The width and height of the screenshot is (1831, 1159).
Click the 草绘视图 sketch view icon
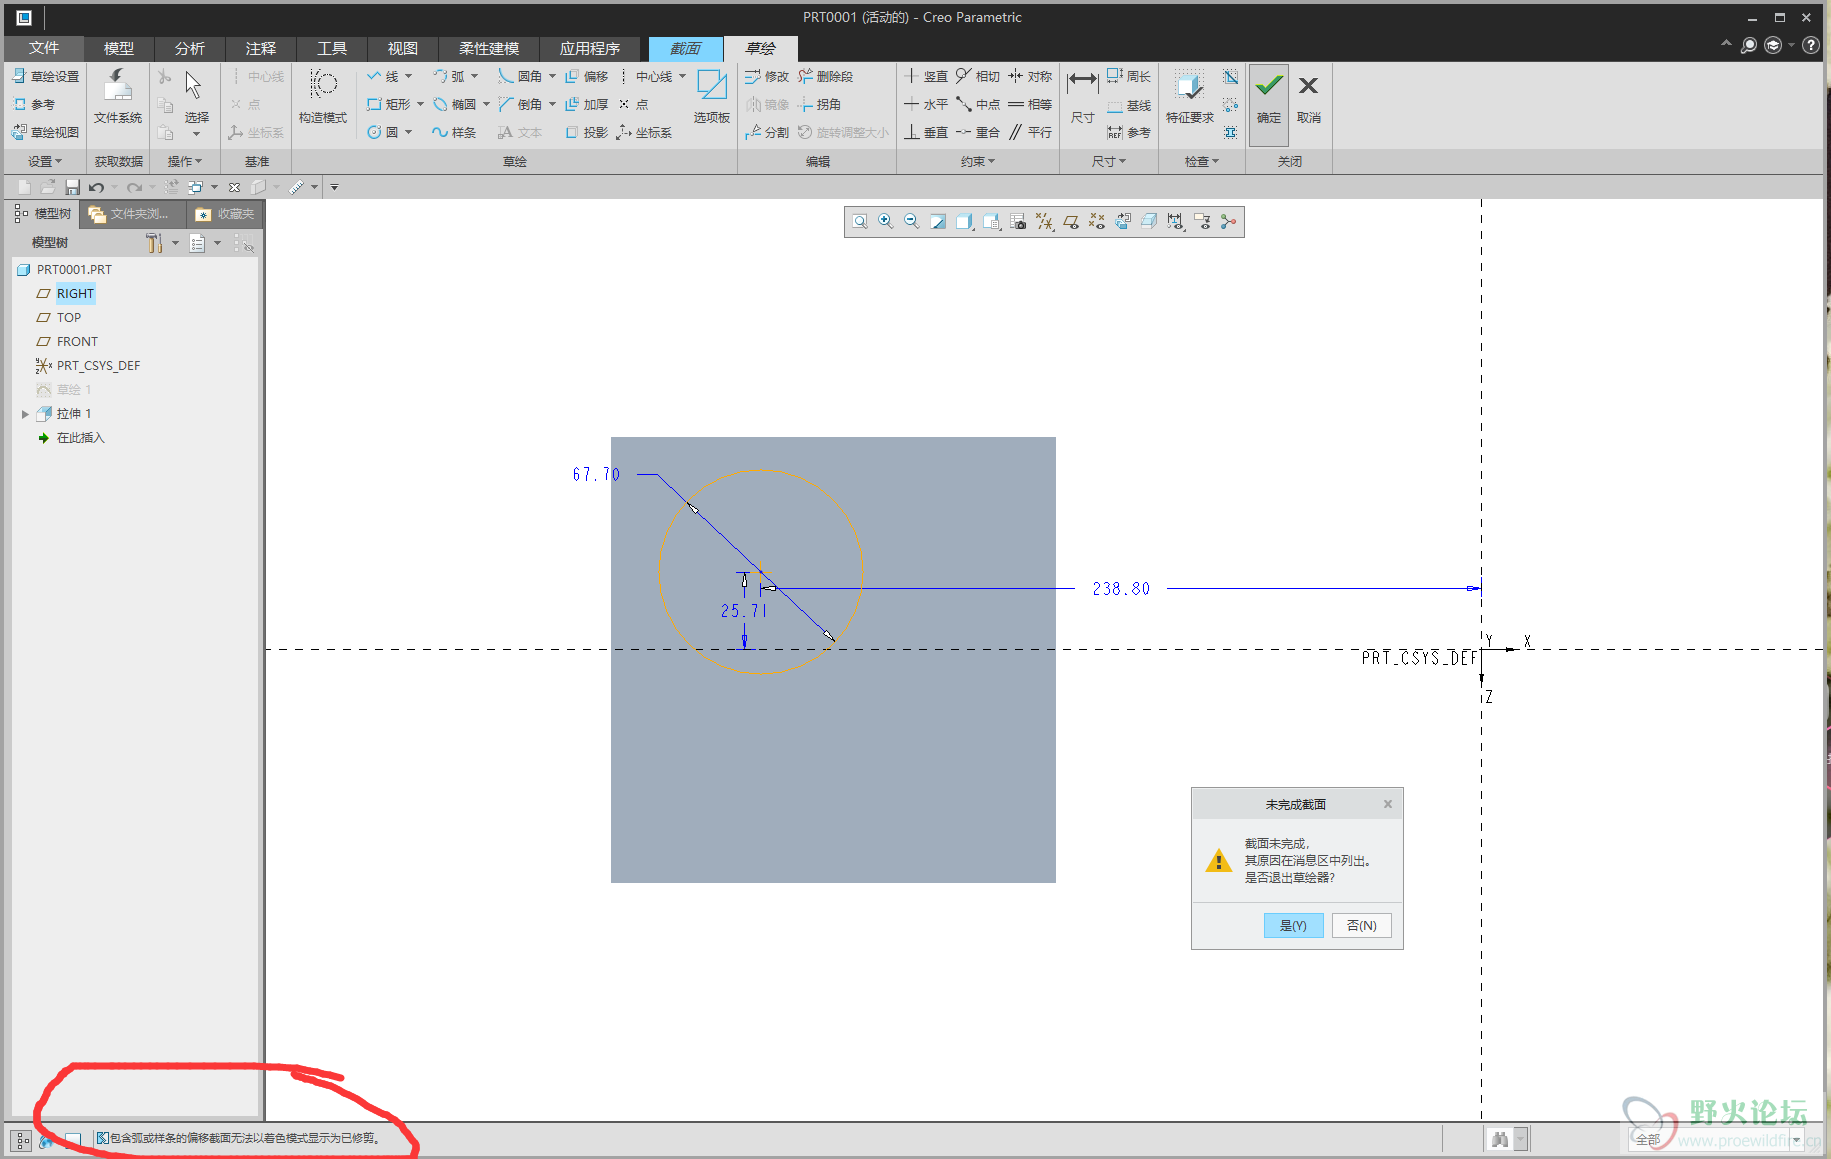click(x=20, y=132)
